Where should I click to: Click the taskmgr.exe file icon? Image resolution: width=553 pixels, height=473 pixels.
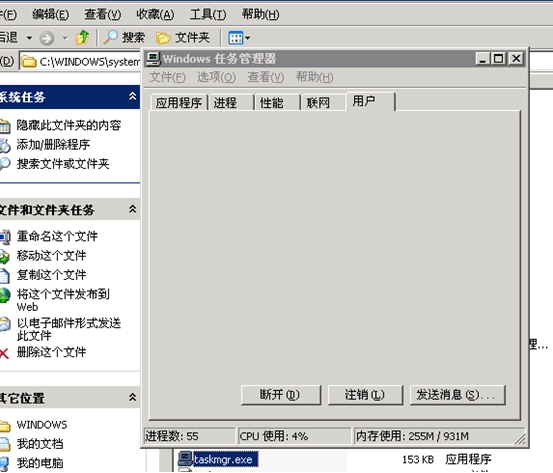click(x=185, y=459)
